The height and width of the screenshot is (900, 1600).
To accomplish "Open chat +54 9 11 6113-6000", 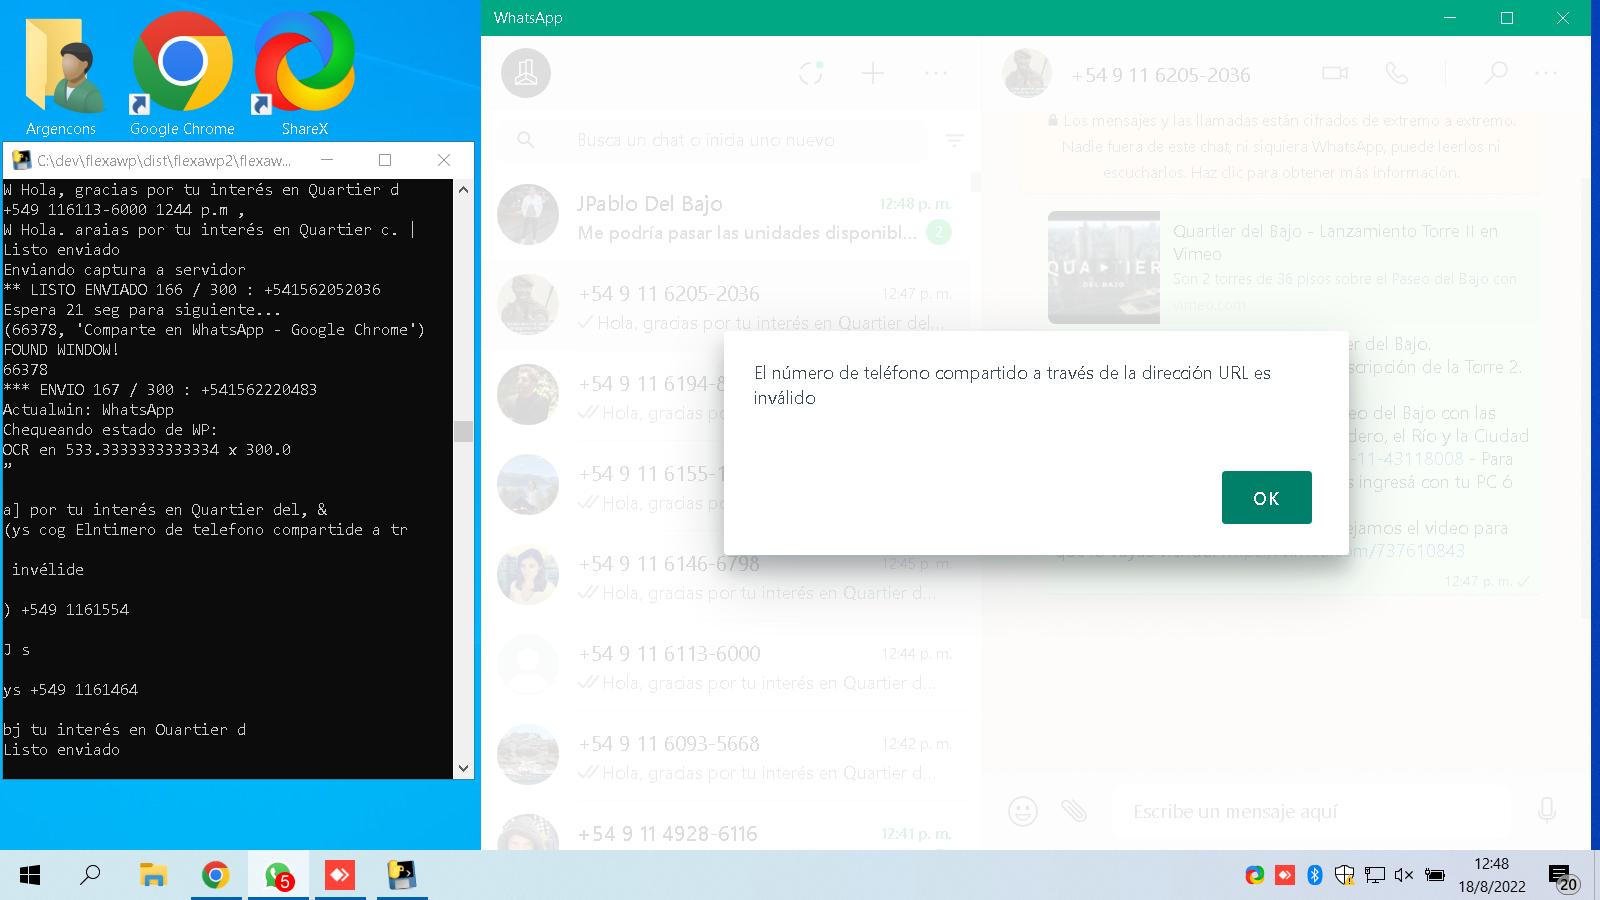I will click(x=727, y=667).
